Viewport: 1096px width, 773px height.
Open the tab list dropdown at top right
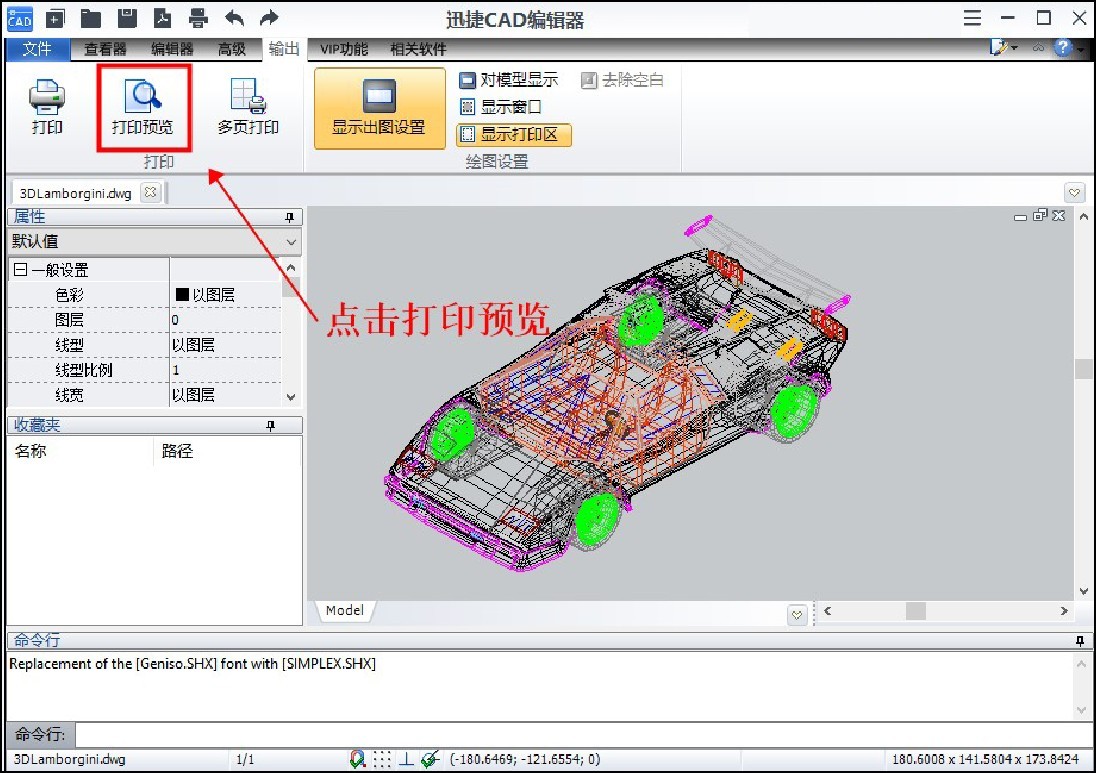tap(1074, 192)
